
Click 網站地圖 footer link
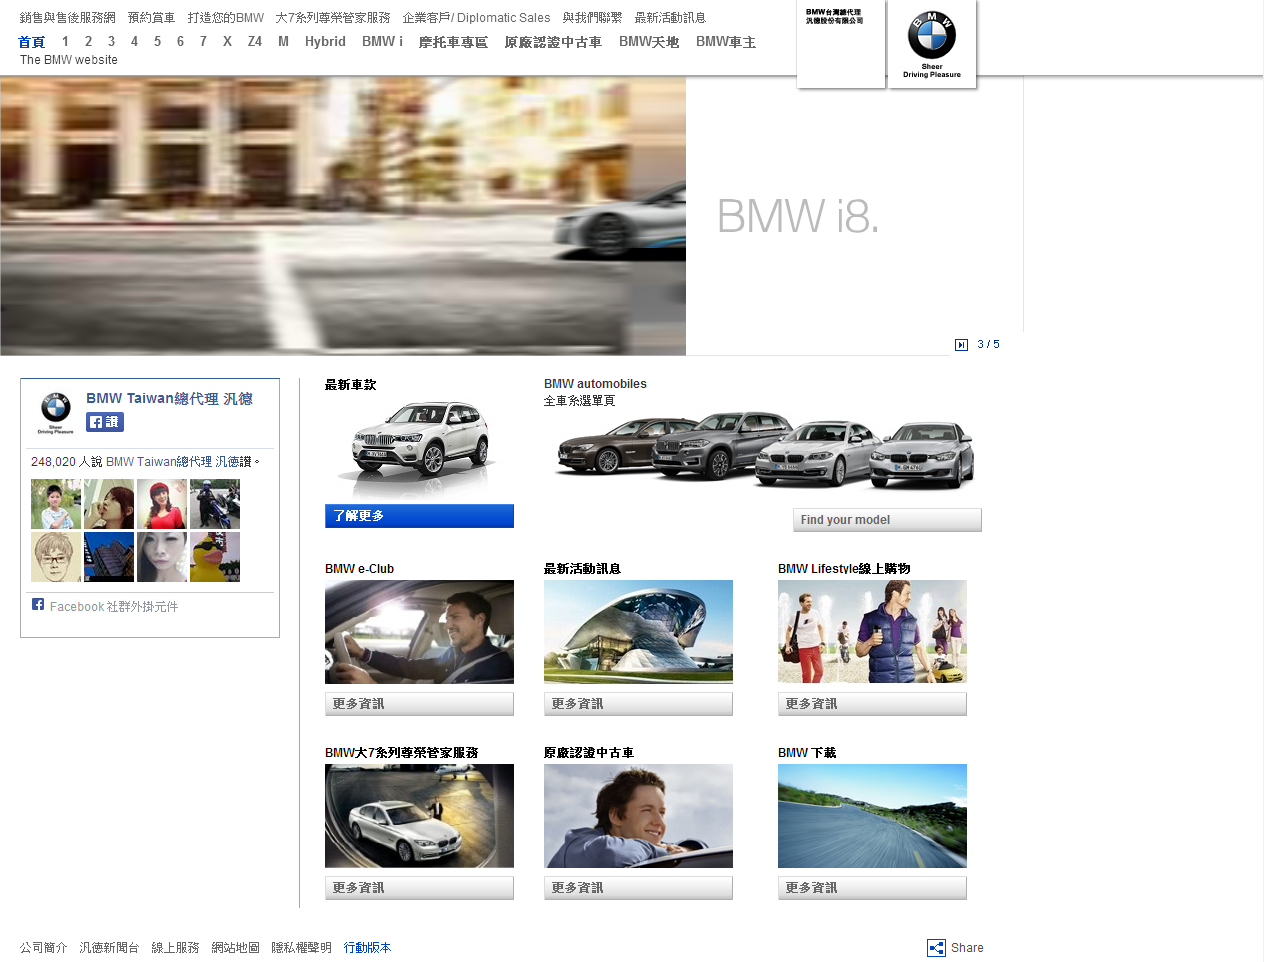[236, 948]
